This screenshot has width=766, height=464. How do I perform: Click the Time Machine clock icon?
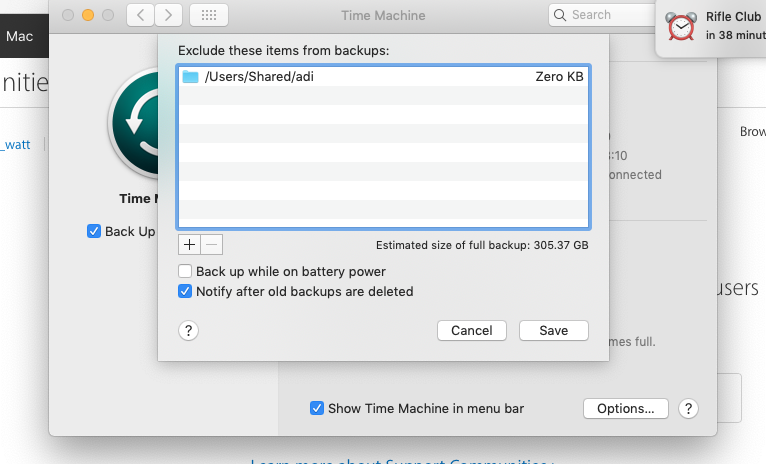134,124
